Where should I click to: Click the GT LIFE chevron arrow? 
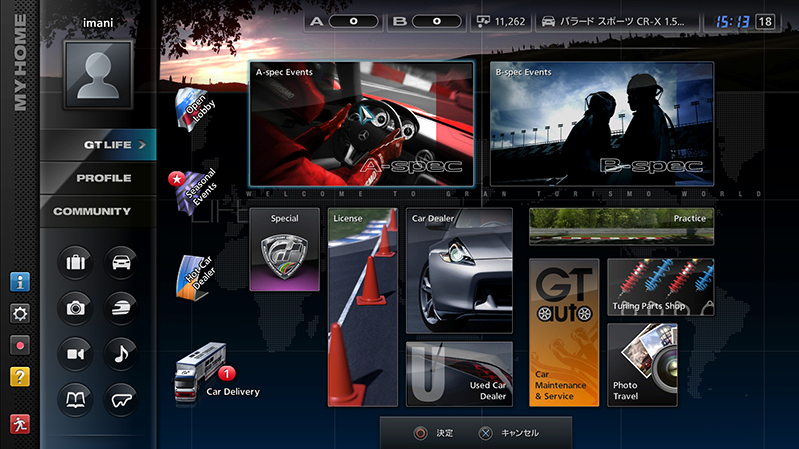(x=142, y=145)
